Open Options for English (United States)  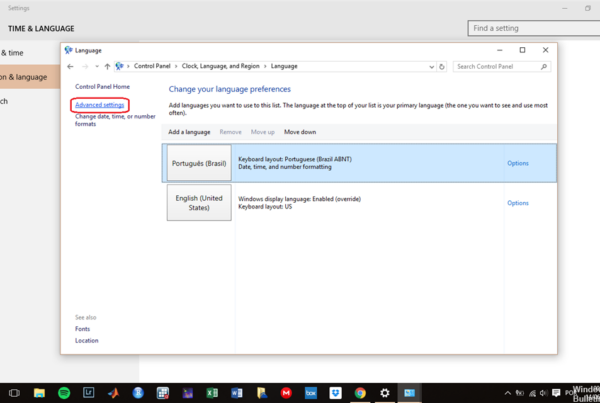(518, 203)
